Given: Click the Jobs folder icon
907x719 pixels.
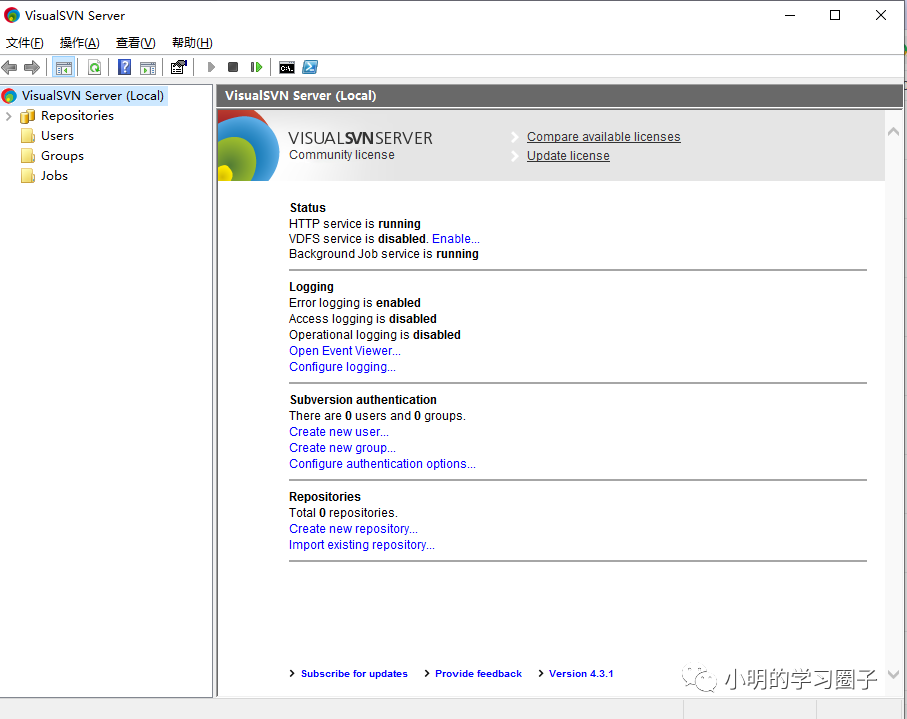Looking at the screenshot, I should (x=28, y=176).
